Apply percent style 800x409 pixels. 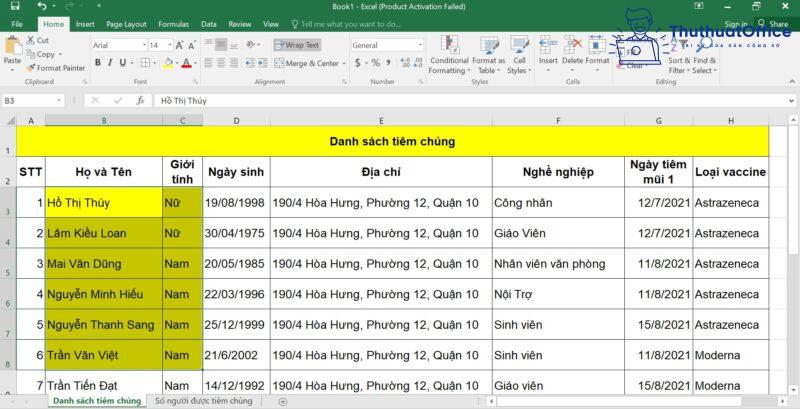(x=376, y=63)
